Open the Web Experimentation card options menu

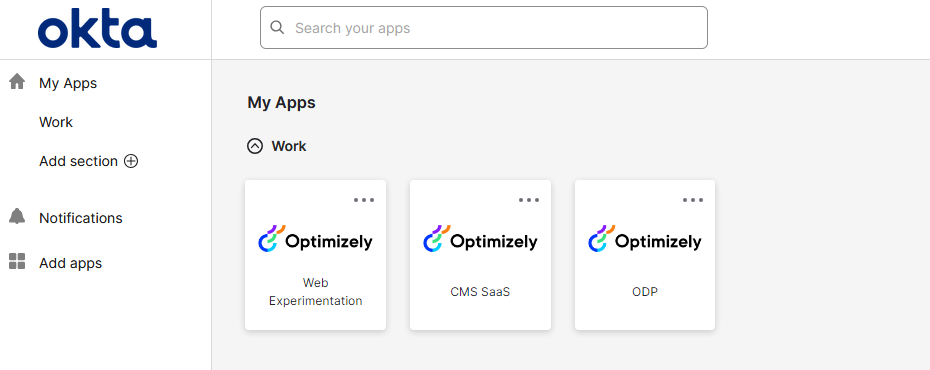[364, 200]
